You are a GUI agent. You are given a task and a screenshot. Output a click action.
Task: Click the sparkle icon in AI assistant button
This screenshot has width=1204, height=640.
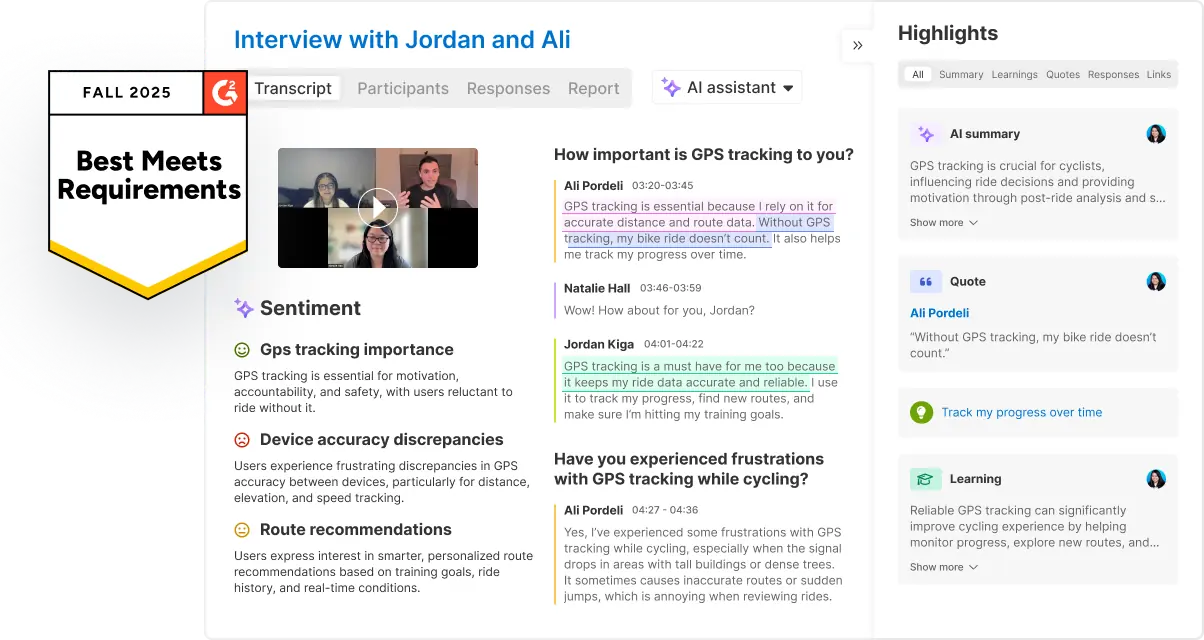click(671, 88)
